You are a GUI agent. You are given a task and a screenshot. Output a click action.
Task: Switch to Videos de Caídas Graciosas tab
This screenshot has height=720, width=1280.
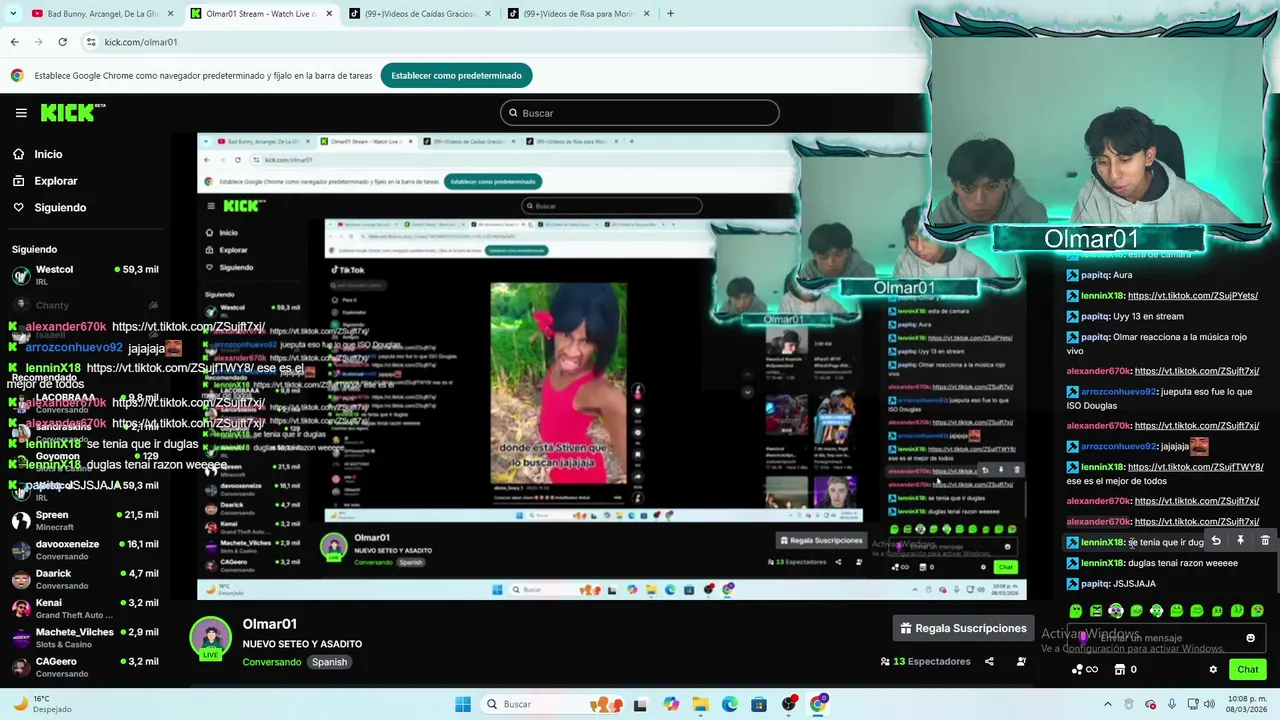tap(420, 14)
